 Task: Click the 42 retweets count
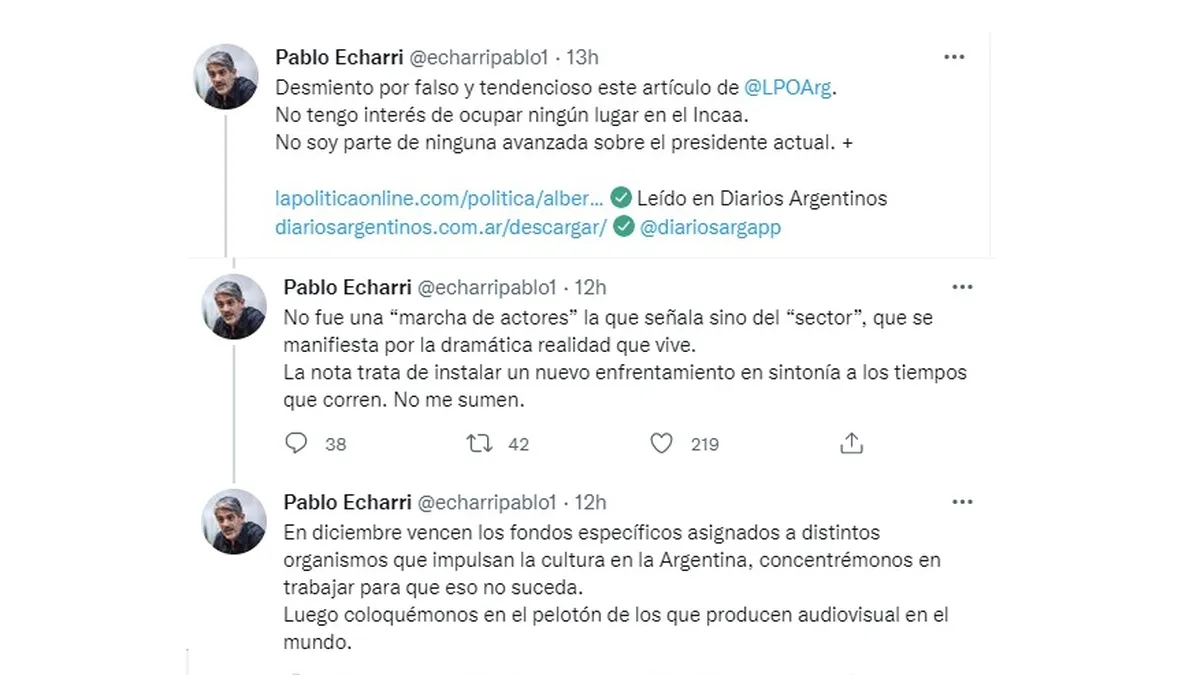(x=518, y=444)
